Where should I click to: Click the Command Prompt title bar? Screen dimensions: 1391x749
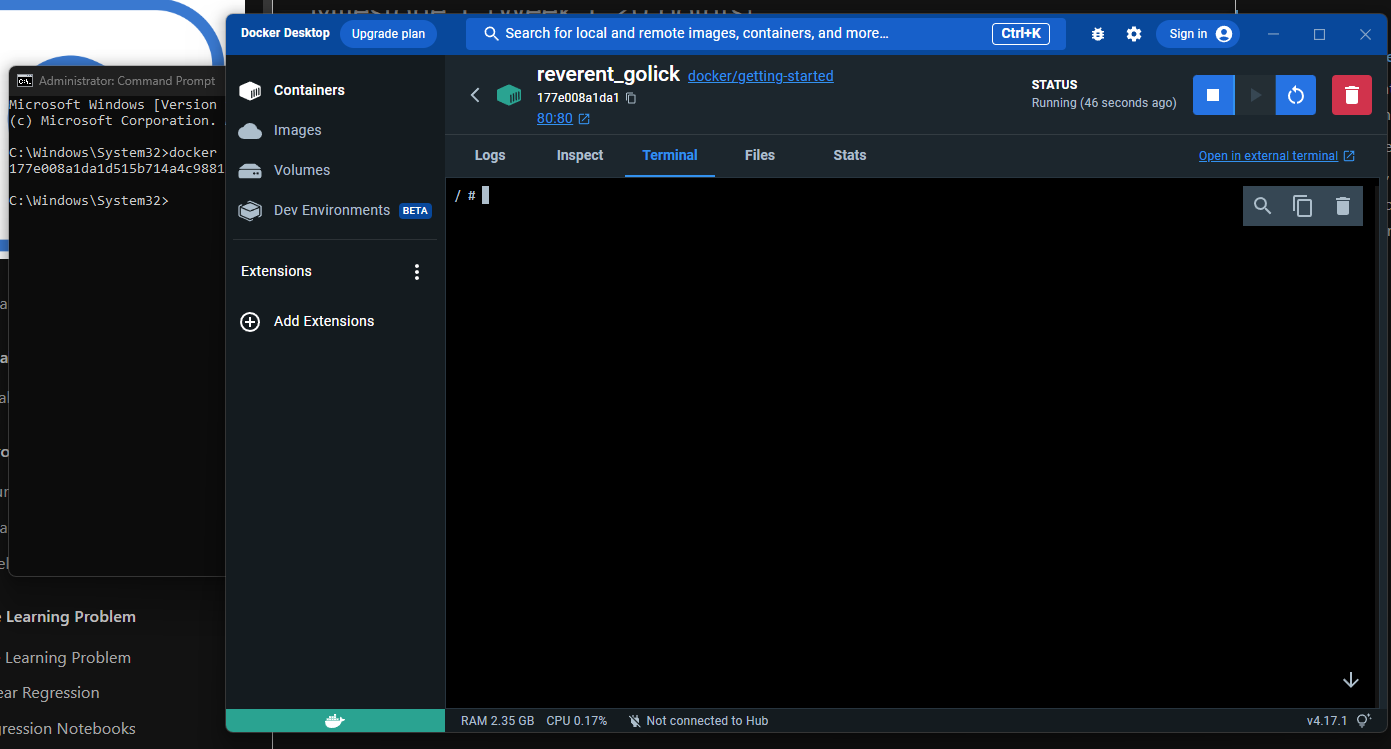118,81
